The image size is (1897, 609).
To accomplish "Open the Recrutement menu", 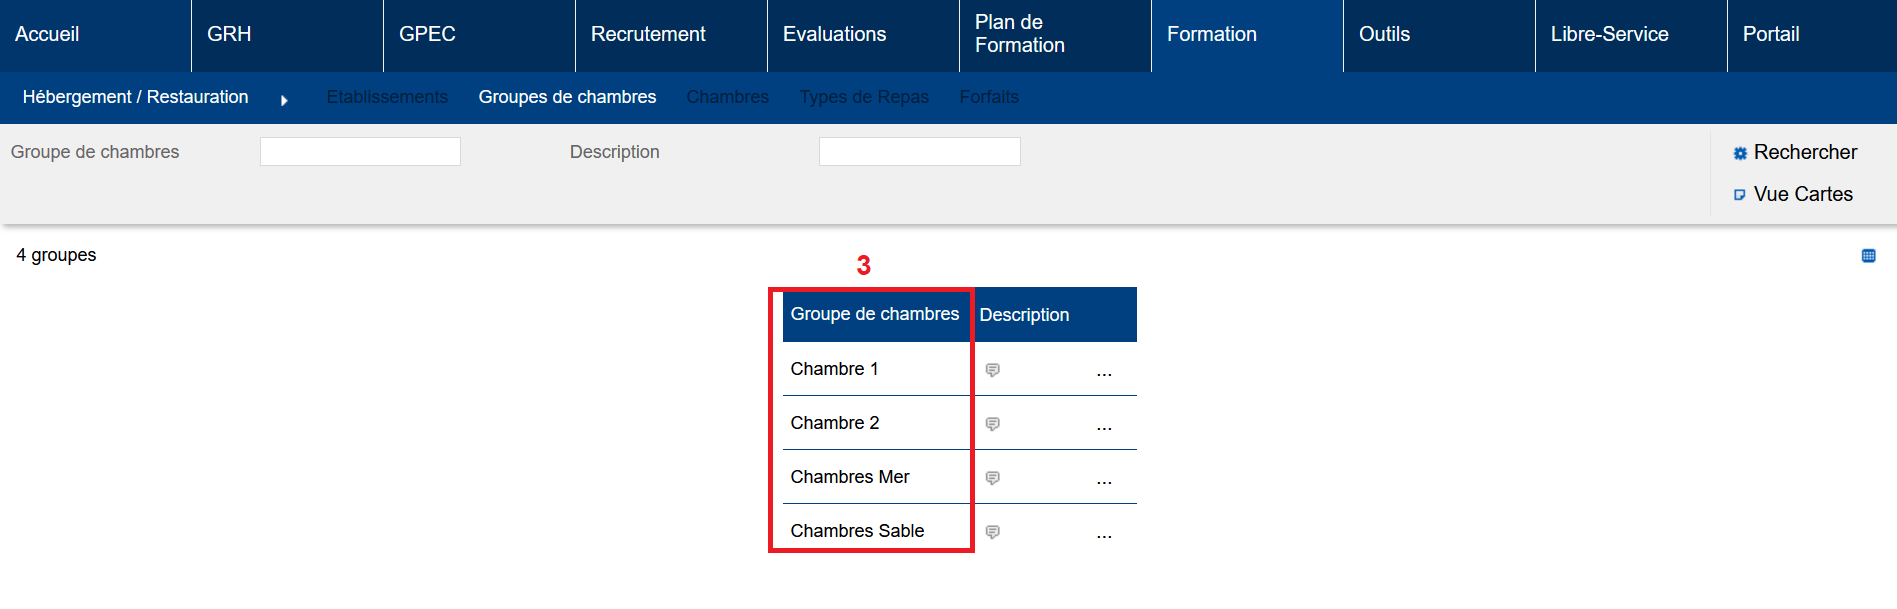I will click(648, 34).
